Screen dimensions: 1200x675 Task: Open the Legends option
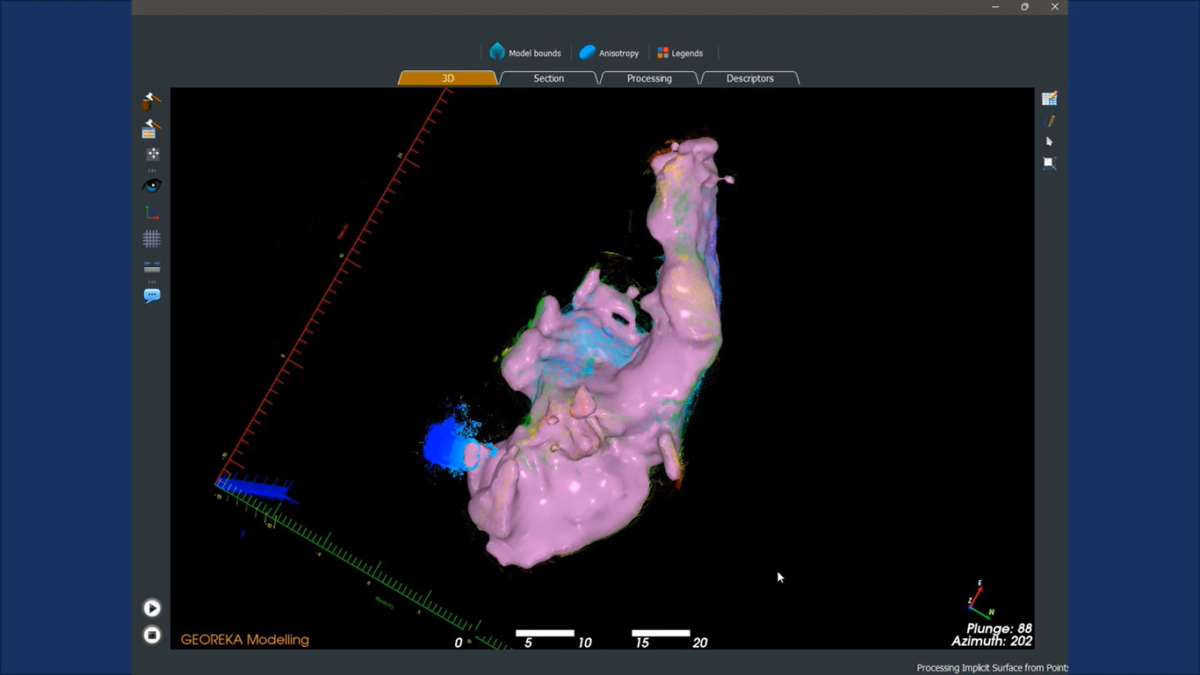(x=680, y=53)
